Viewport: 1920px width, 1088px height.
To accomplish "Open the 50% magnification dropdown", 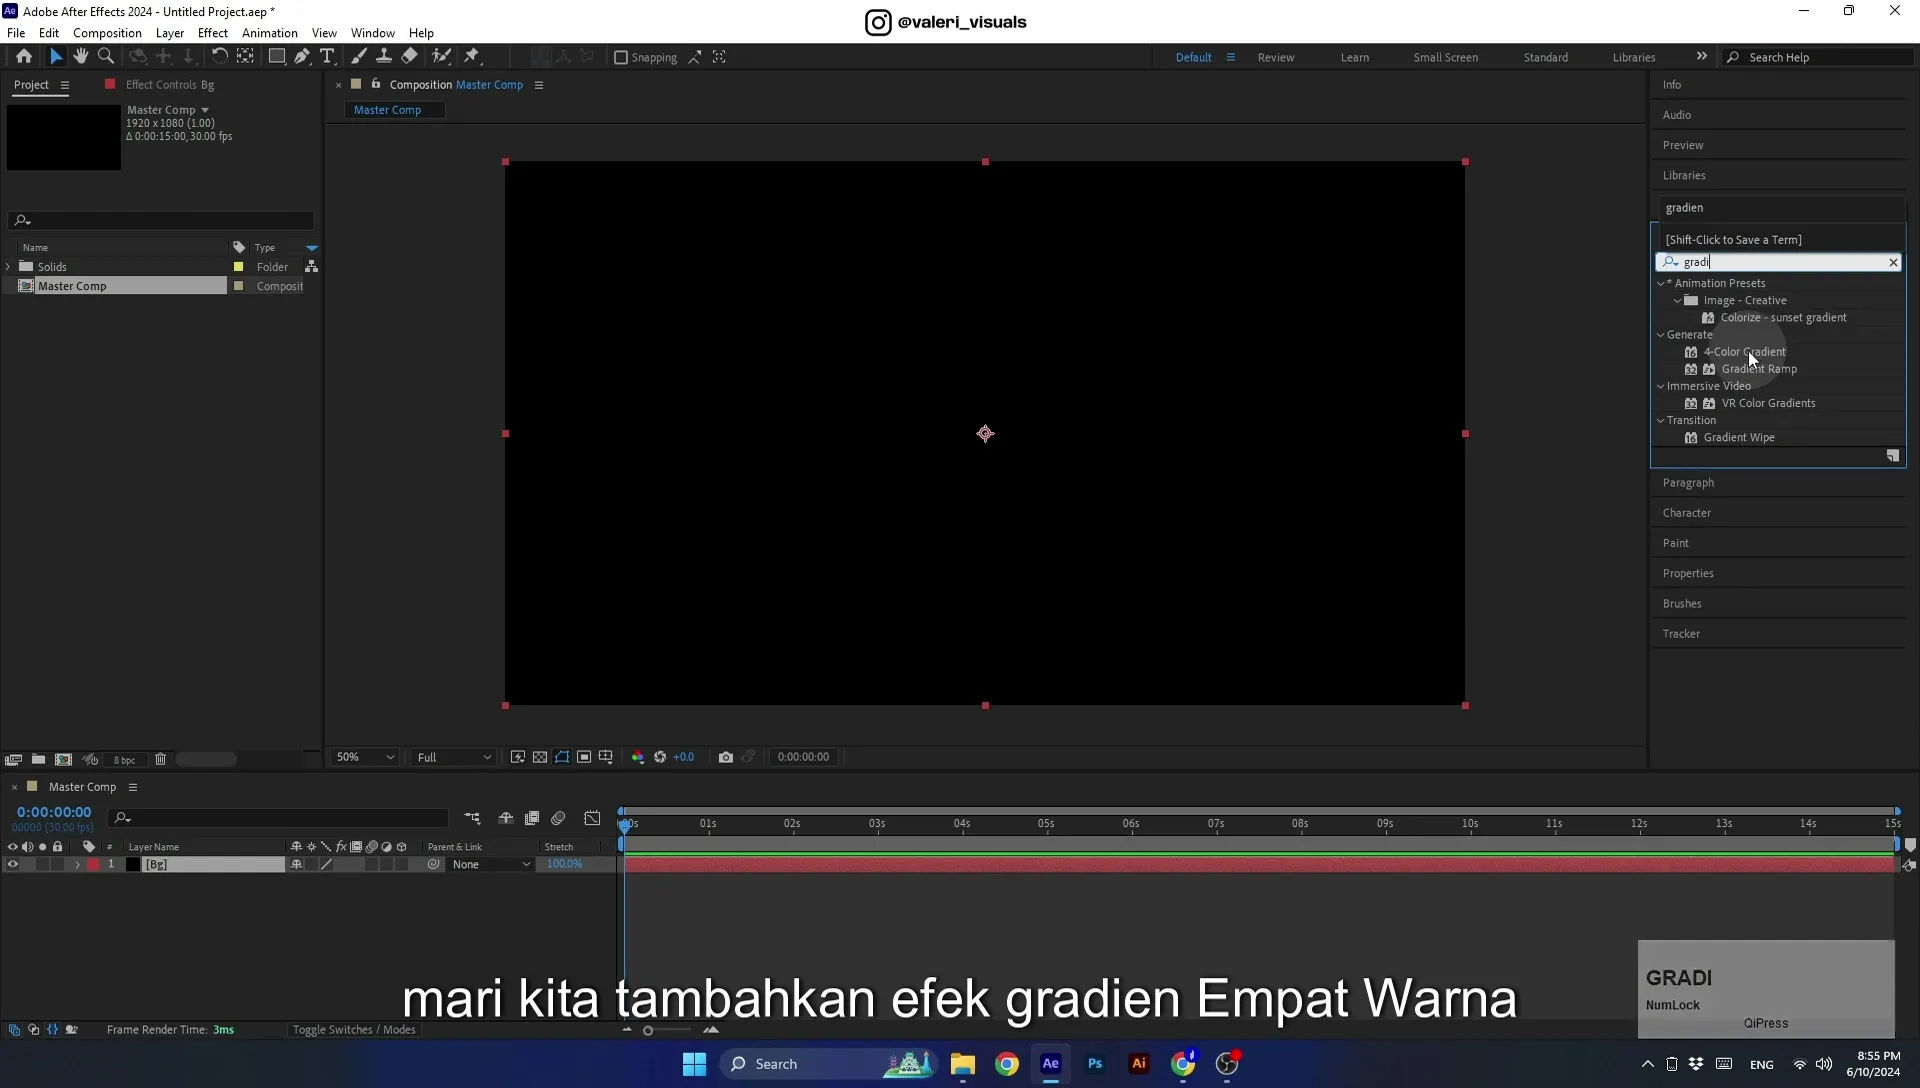I will pyautogui.click(x=364, y=757).
